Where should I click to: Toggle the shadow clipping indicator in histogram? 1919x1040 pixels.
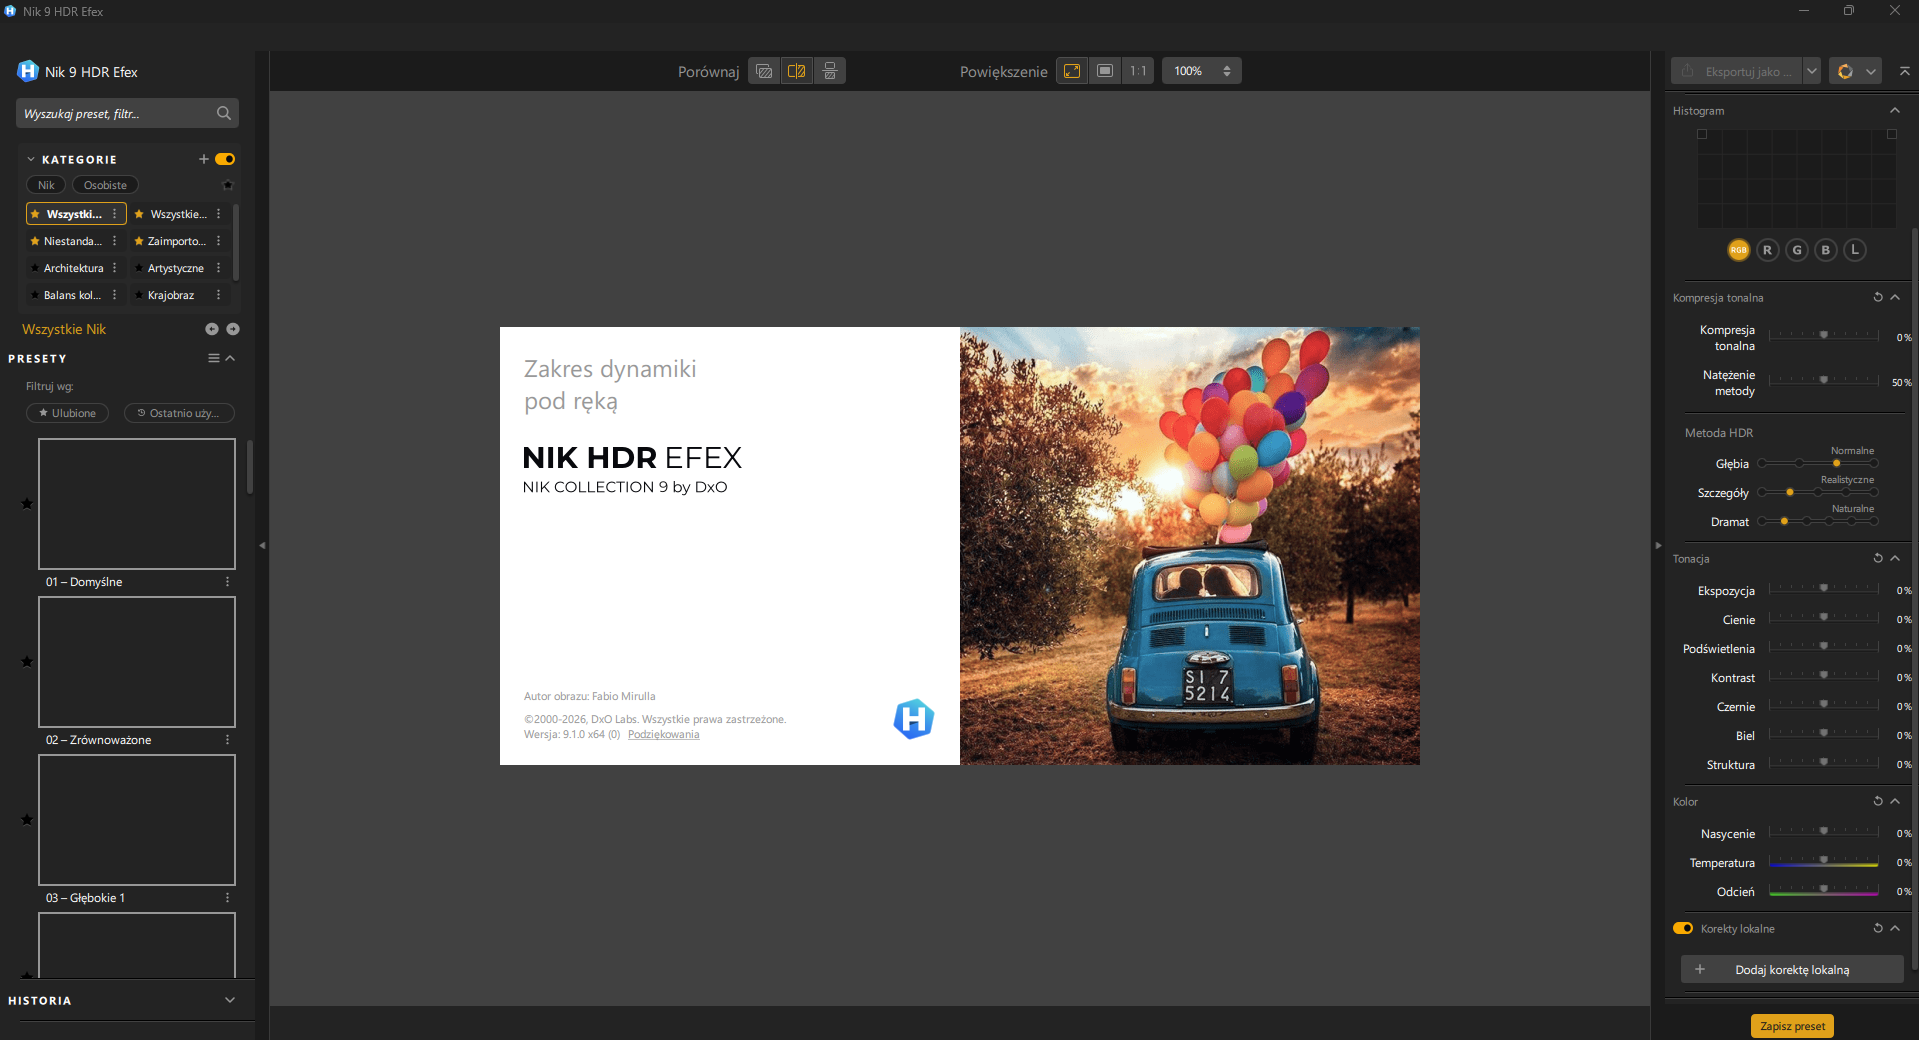click(x=1702, y=134)
